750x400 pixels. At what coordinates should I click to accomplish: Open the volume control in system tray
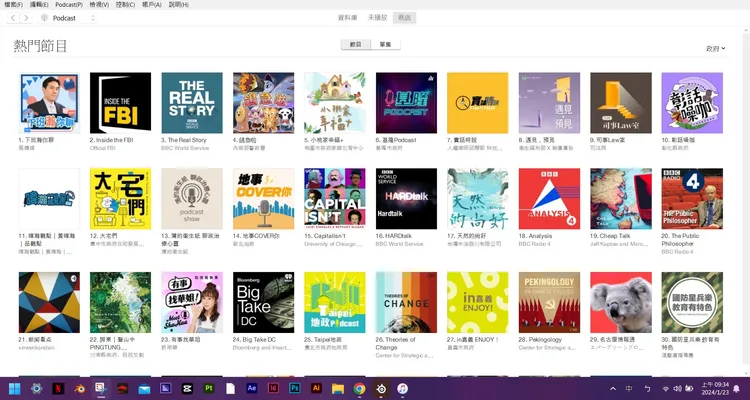[677, 389]
